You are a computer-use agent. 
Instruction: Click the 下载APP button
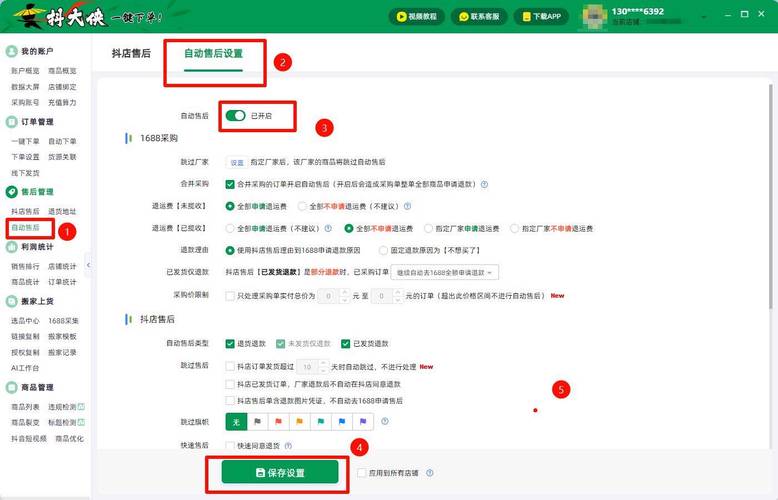[x=542, y=16]
